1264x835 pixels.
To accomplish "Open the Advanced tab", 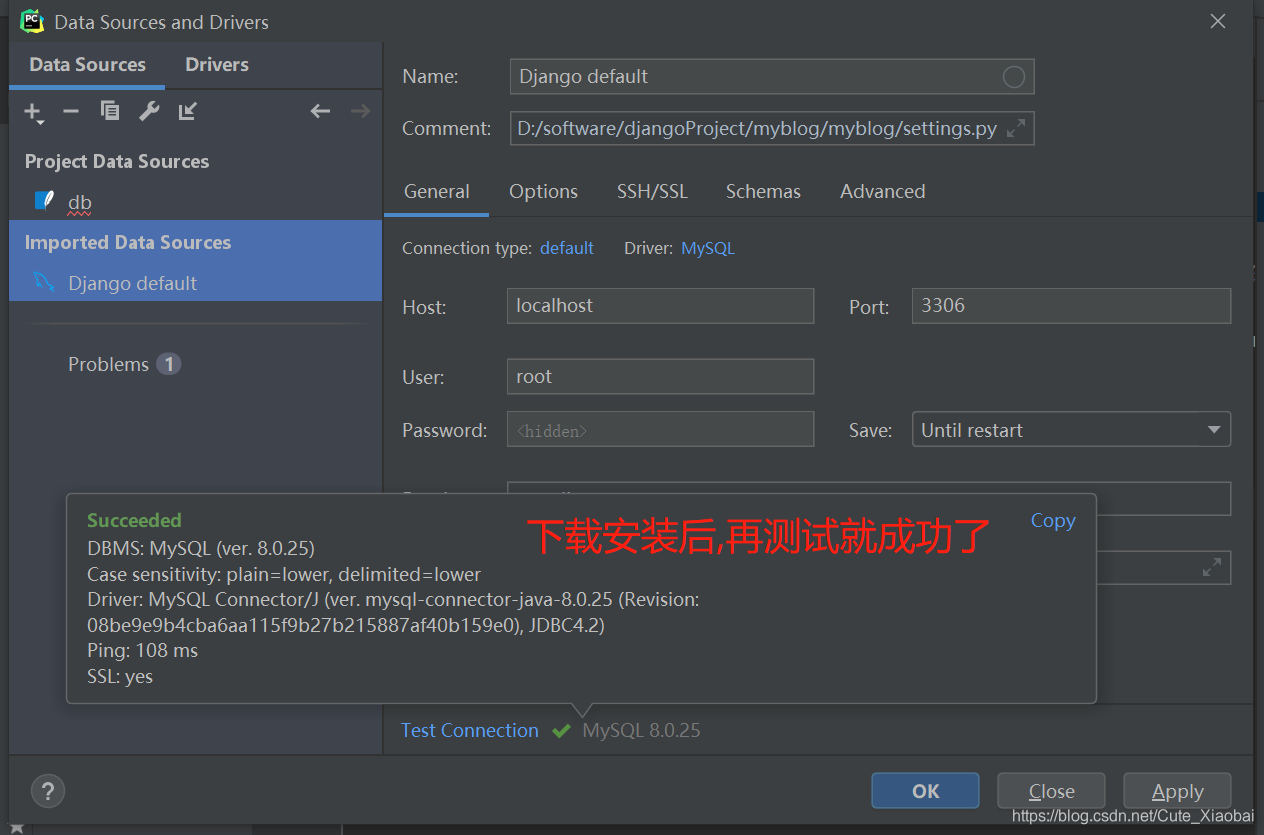I will click(x=882, y=192).
